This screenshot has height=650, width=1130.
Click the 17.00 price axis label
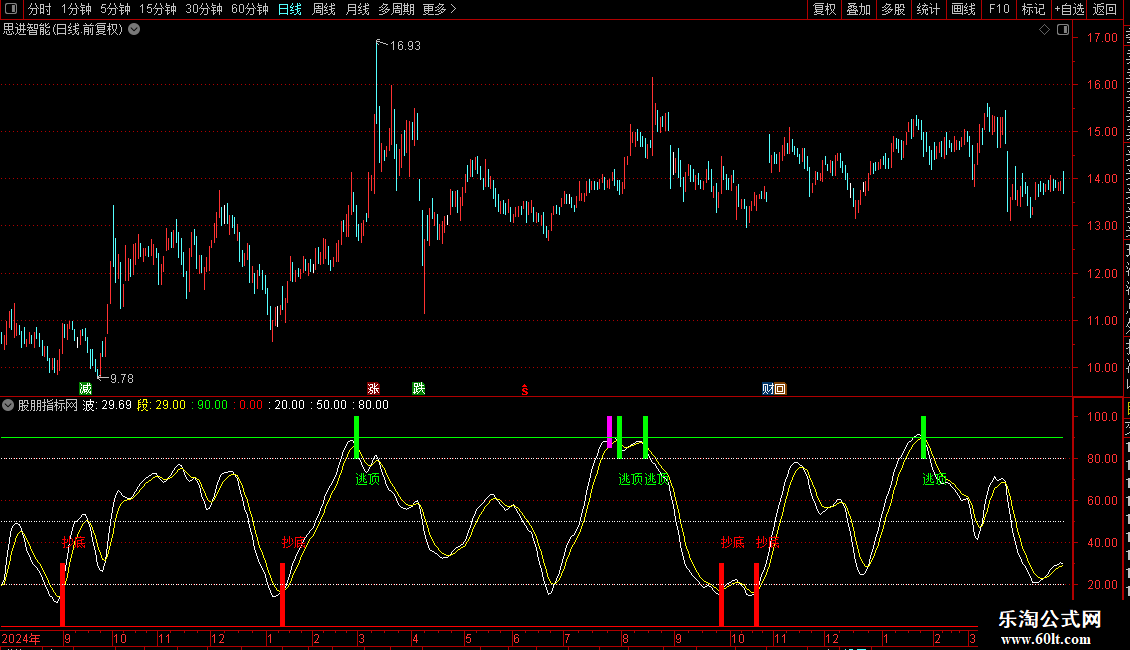1102,37
